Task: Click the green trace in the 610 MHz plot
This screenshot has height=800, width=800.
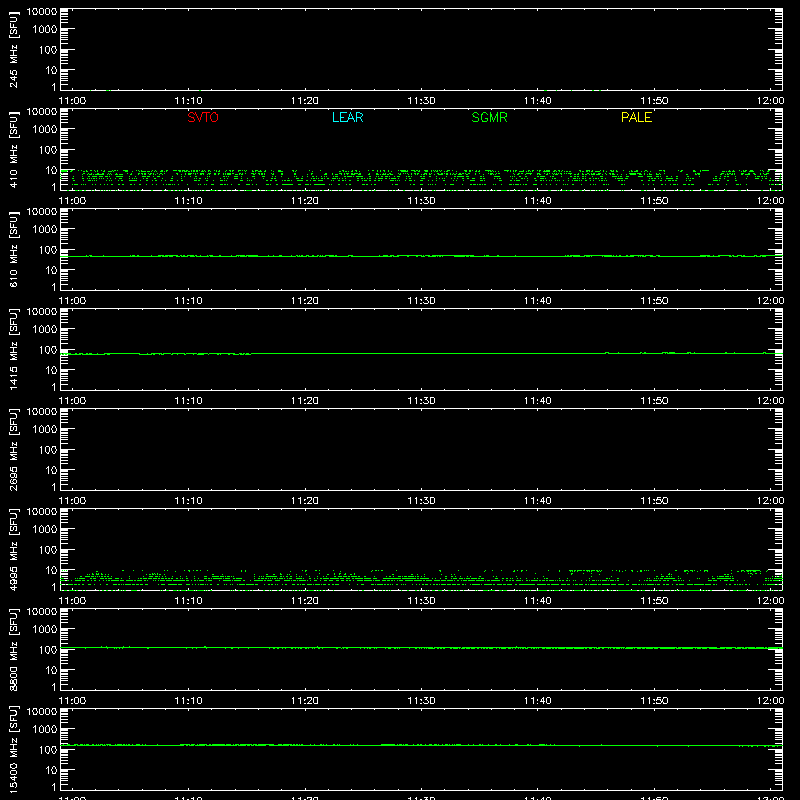Action: pos(421,256)
